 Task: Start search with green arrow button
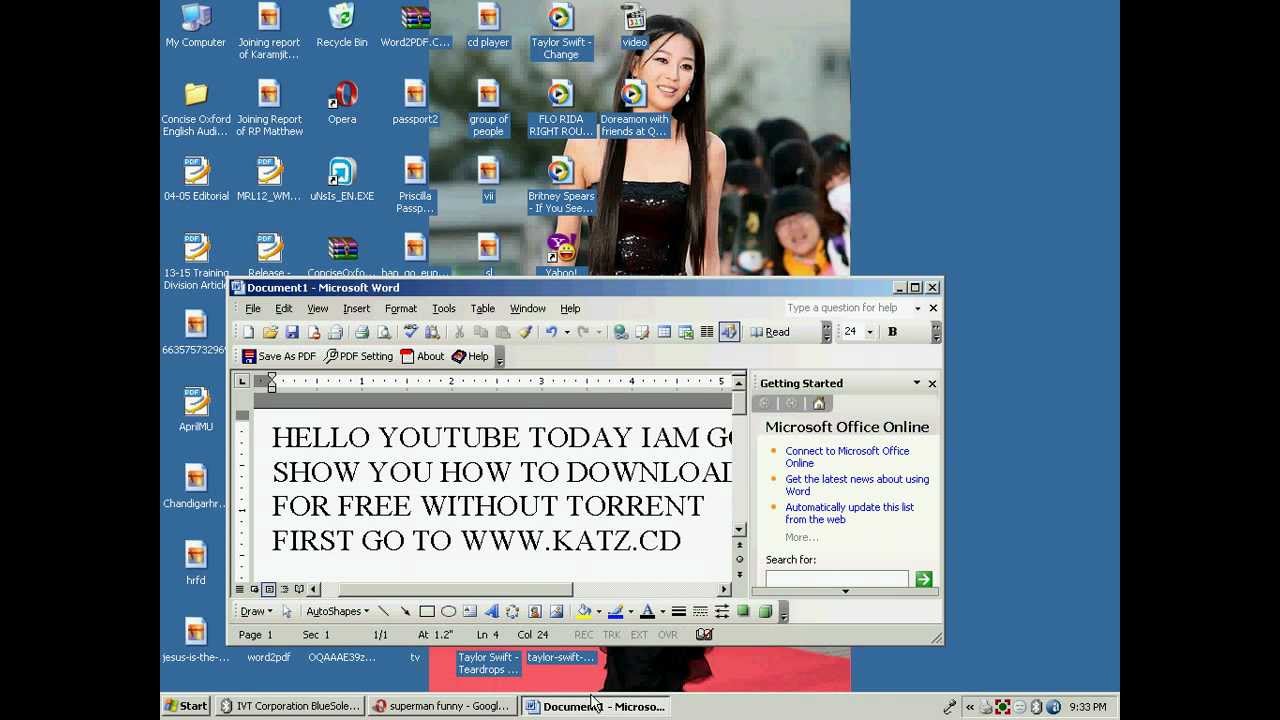coord(923,579)
